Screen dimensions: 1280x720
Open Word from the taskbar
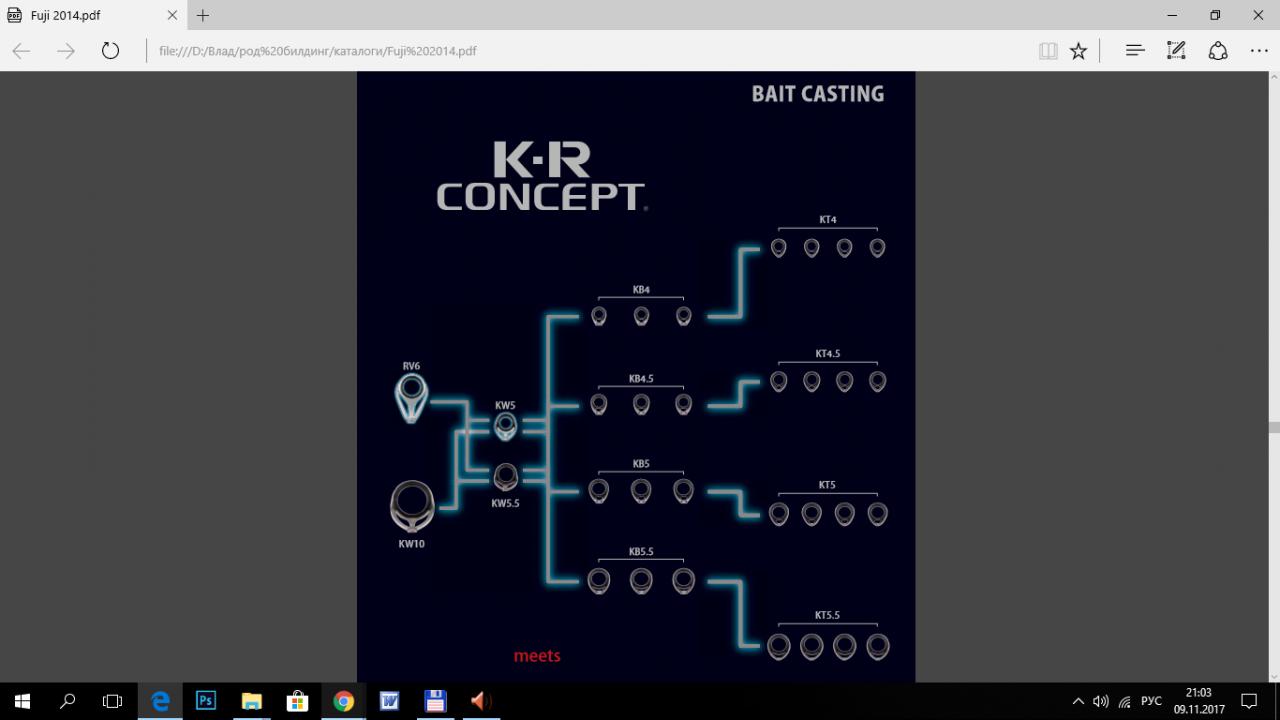point(389,701)
